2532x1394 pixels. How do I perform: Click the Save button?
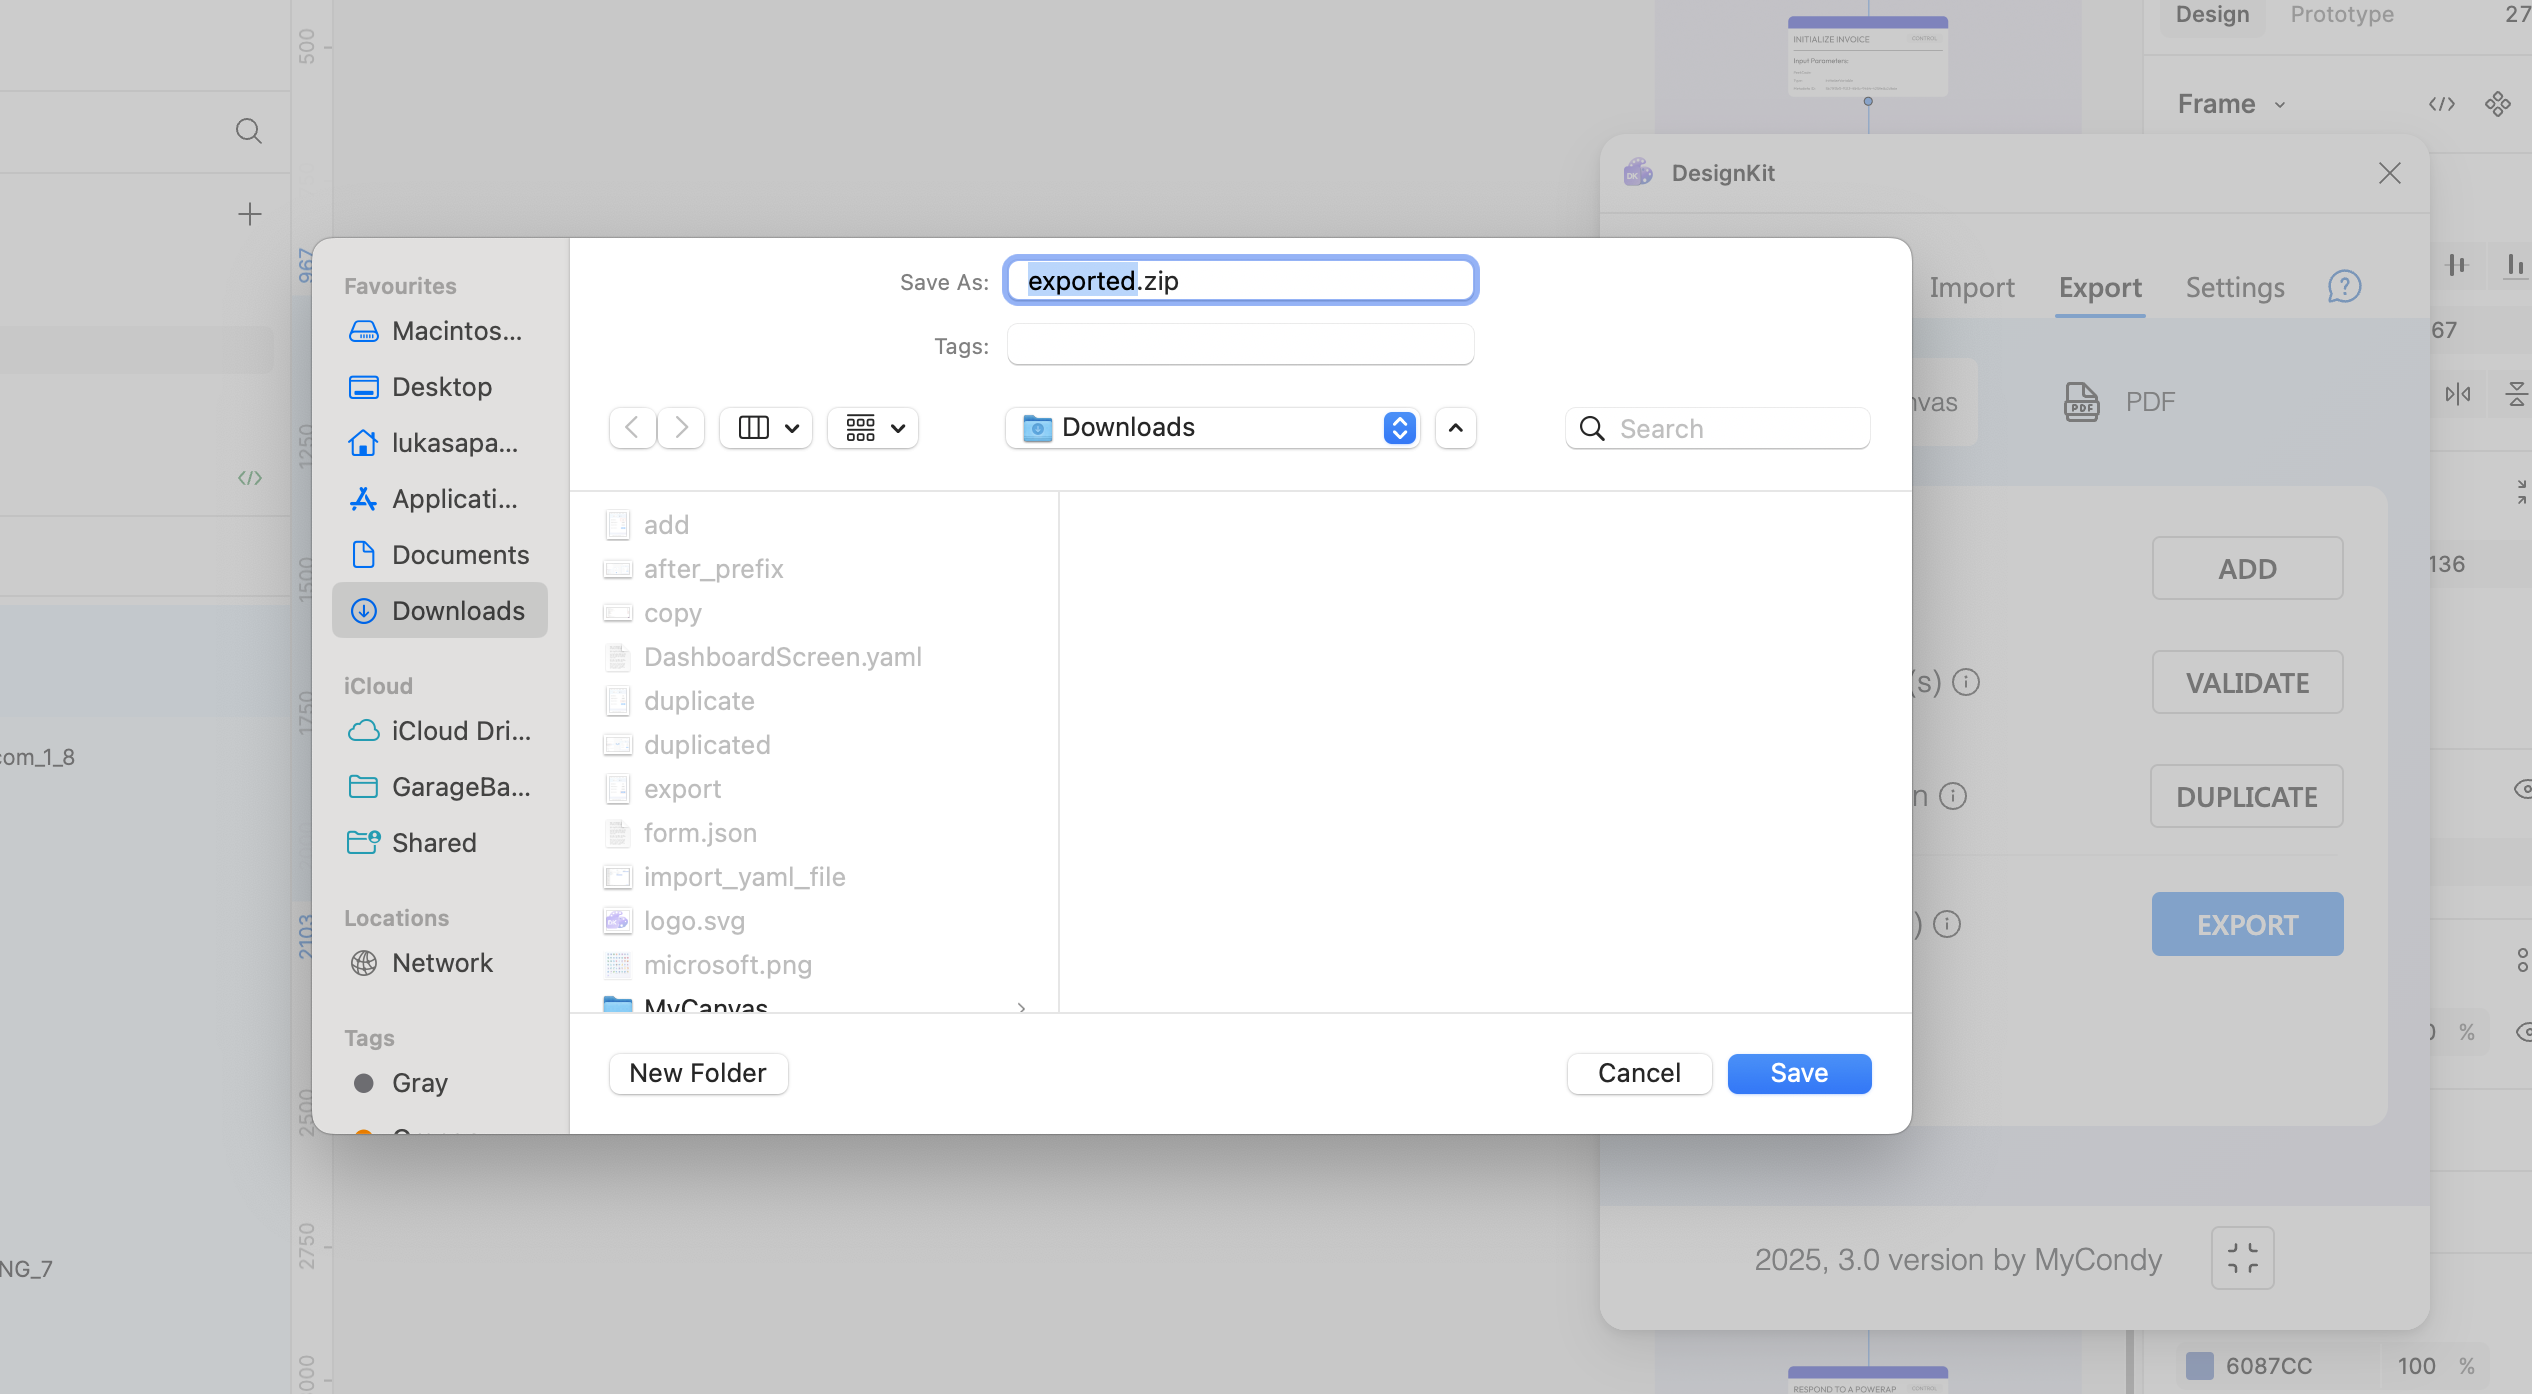(x=1800, y=1073)
